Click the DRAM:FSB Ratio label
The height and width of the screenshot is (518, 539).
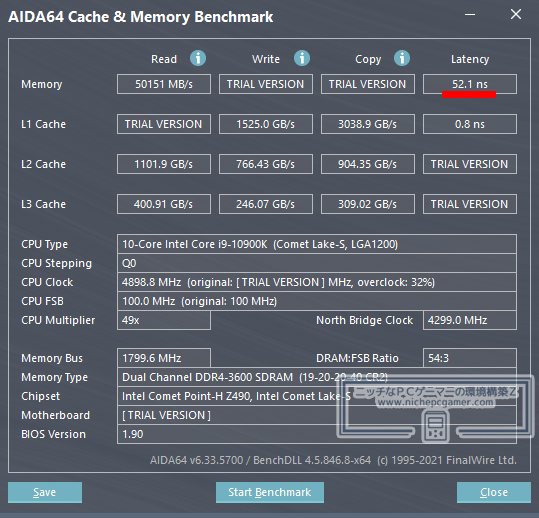[x=357, y=358]
